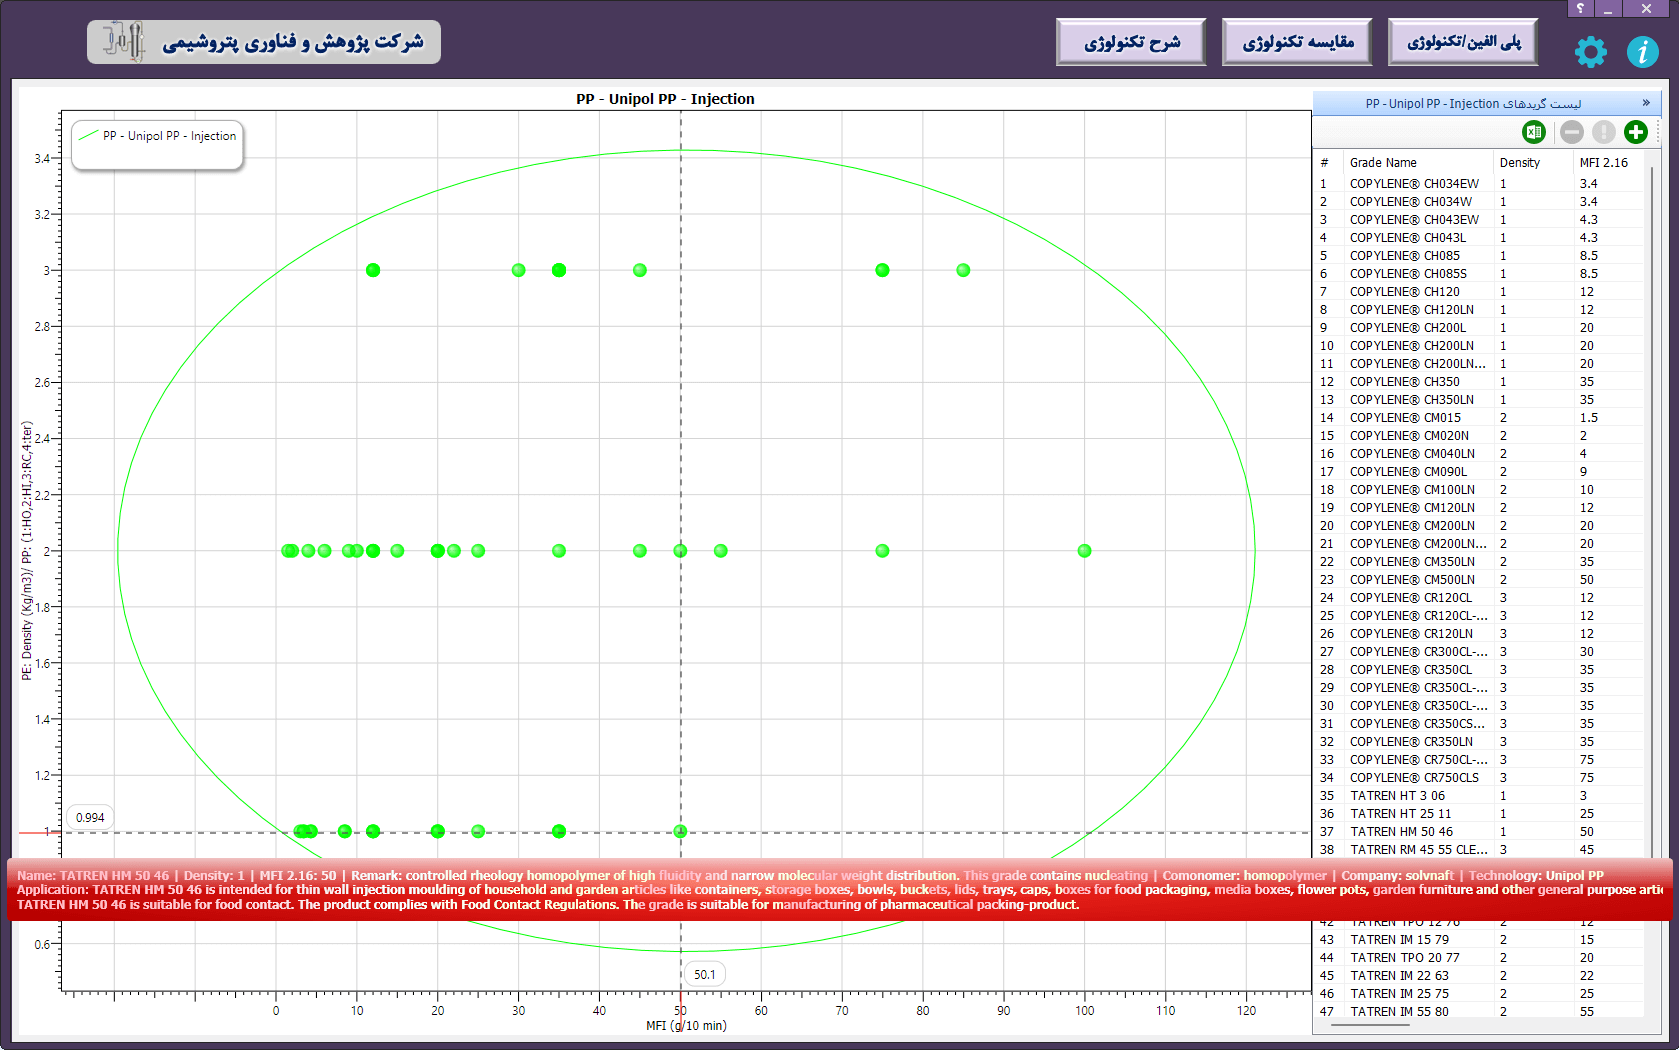
Task: Click the grade list horizontal scrollbar
Action: point(1370,1025)
